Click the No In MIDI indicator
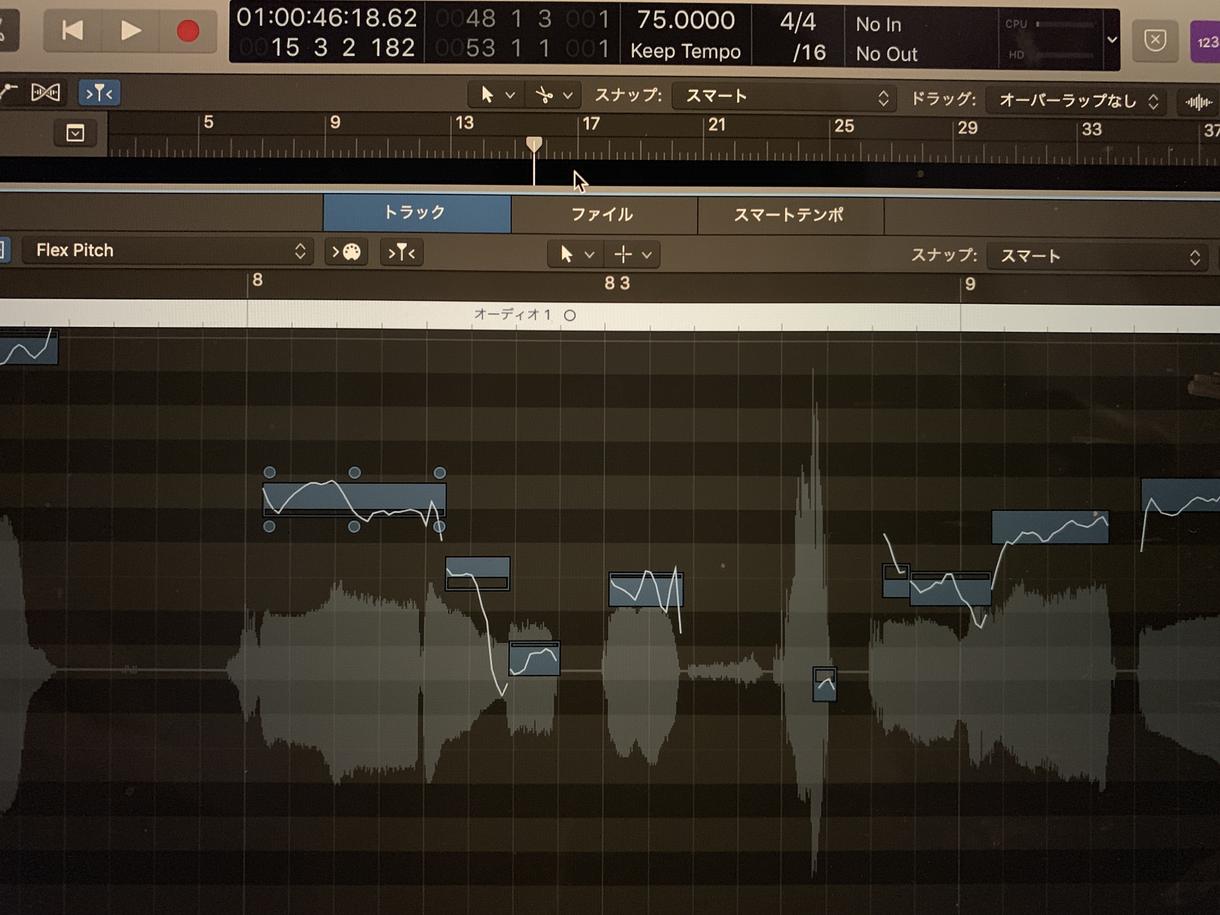This screenshot has width=1220, height=915. [x=878, y=24]
